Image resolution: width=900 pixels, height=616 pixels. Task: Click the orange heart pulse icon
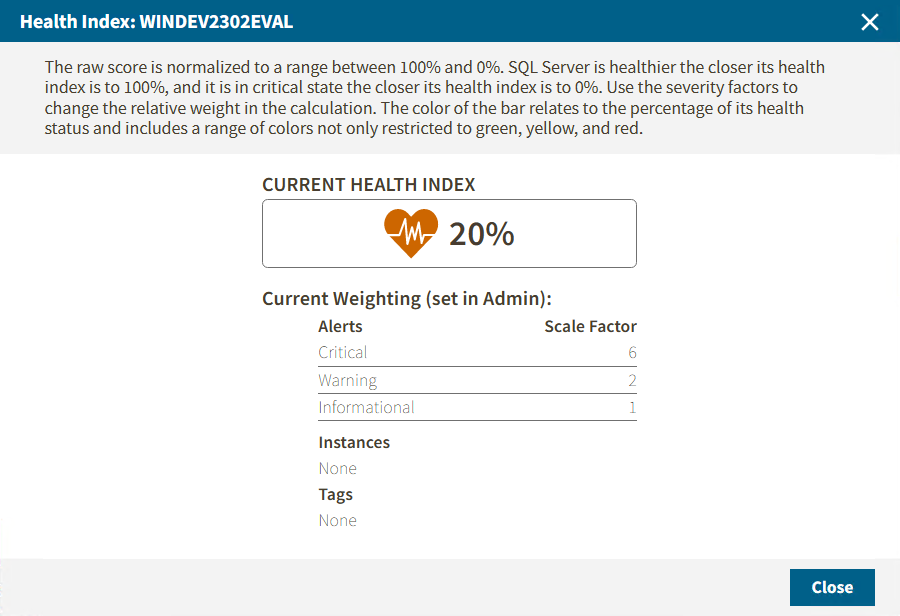[411, 233]
